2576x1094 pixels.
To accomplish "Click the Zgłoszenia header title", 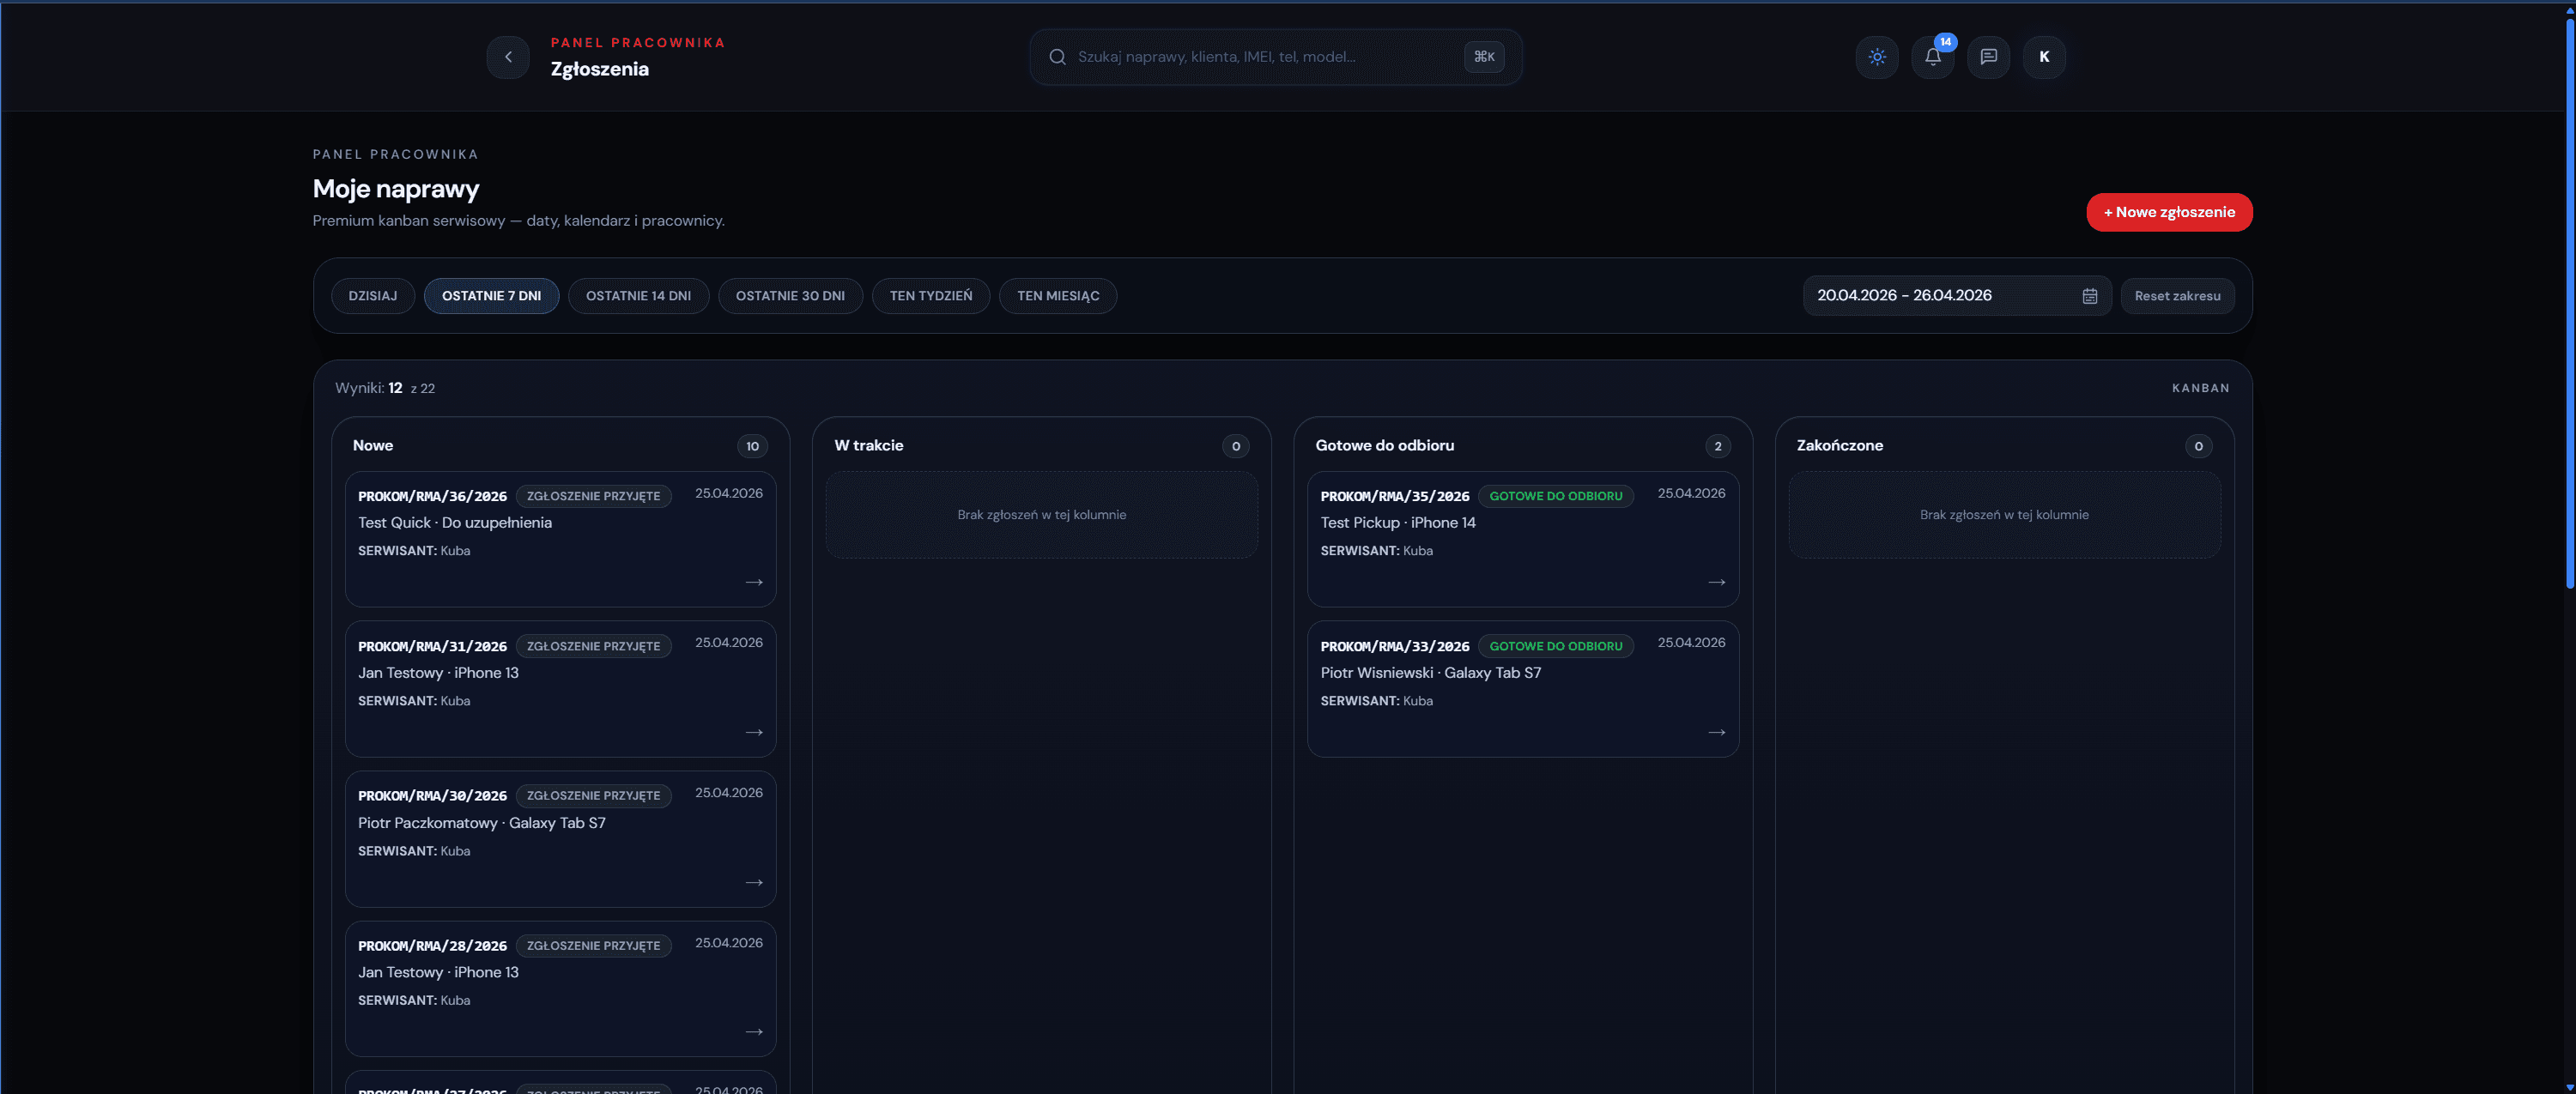I will coord(599,69).
